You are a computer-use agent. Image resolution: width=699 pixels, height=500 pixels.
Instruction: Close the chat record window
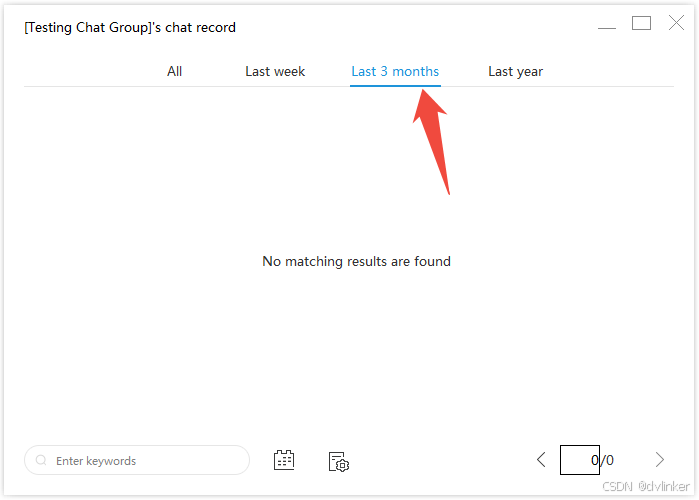[676, 22]
